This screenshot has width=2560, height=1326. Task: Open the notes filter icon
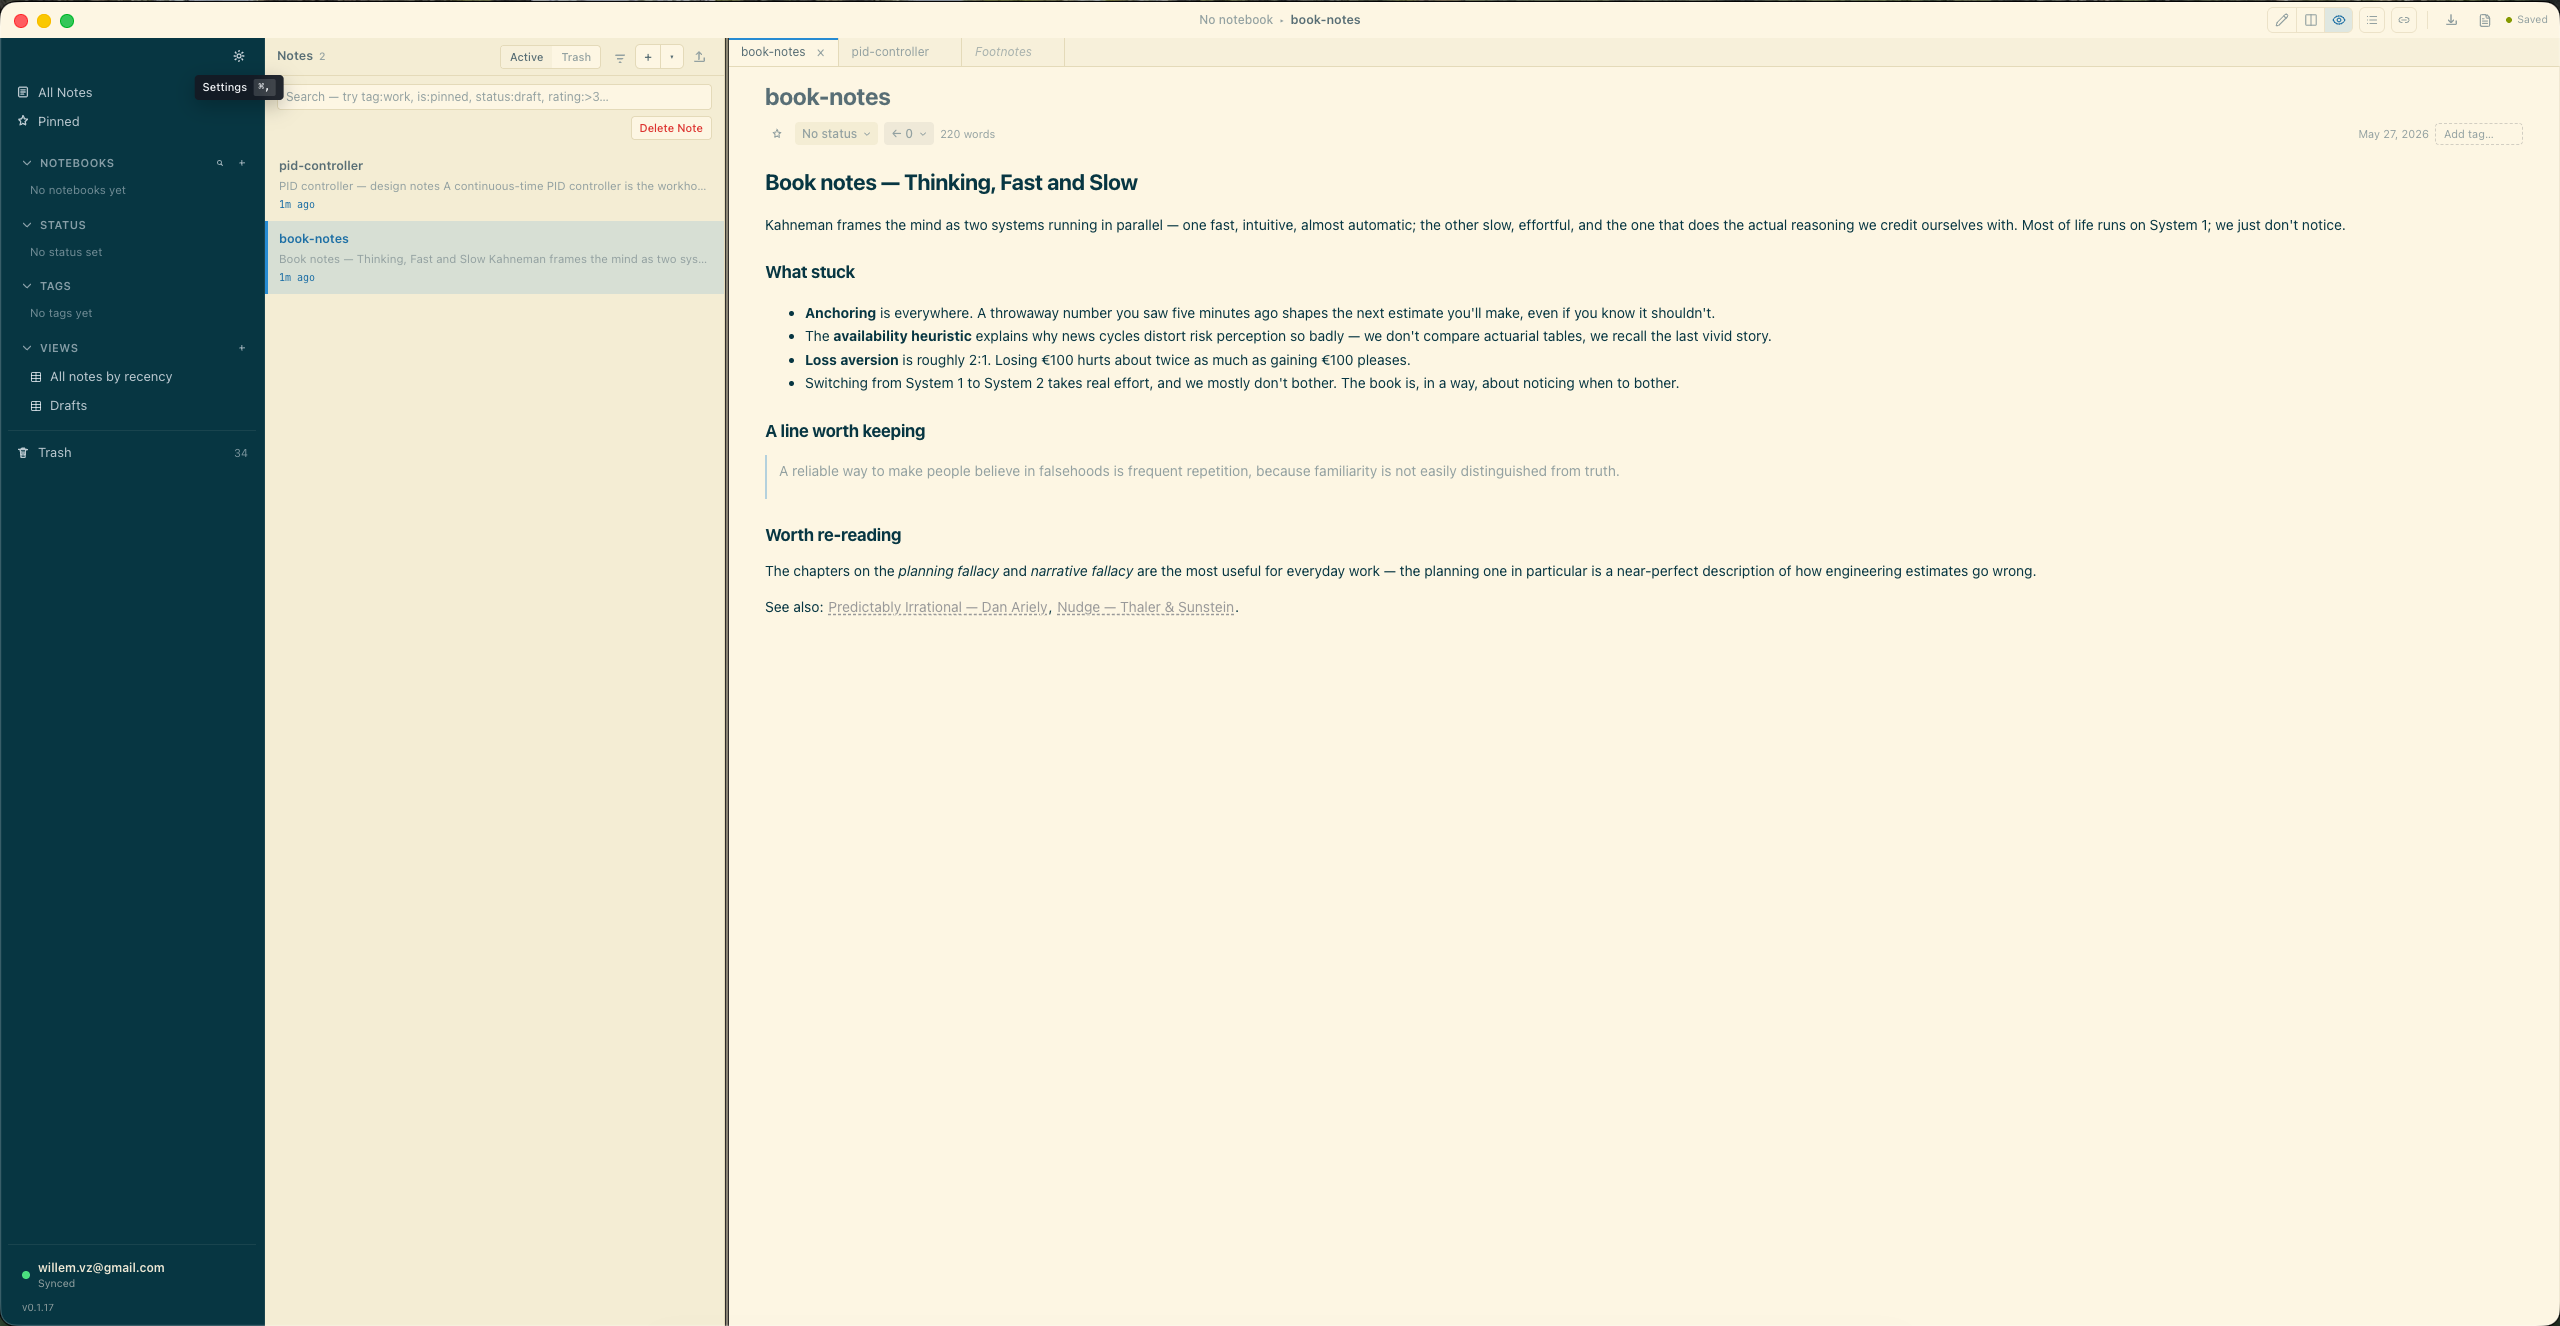click(620, 57)
